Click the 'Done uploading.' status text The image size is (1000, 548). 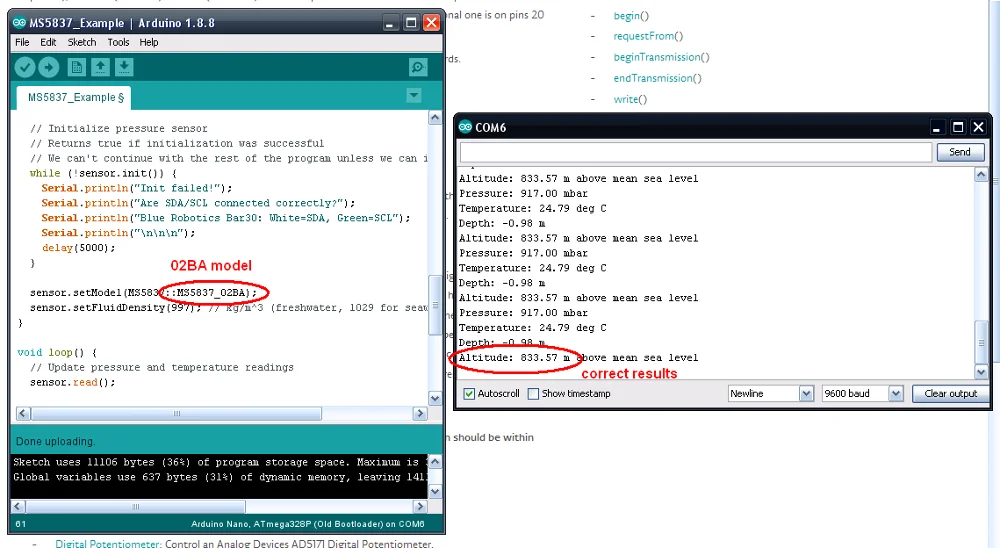pos(55,441)
